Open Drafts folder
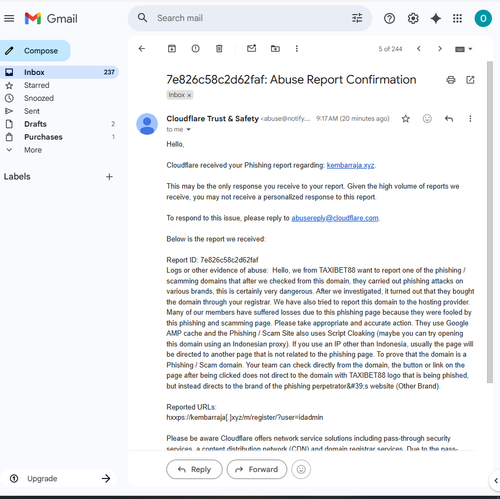Image resolution: width=500 pixels, height=499 pixels. (59, 124)
